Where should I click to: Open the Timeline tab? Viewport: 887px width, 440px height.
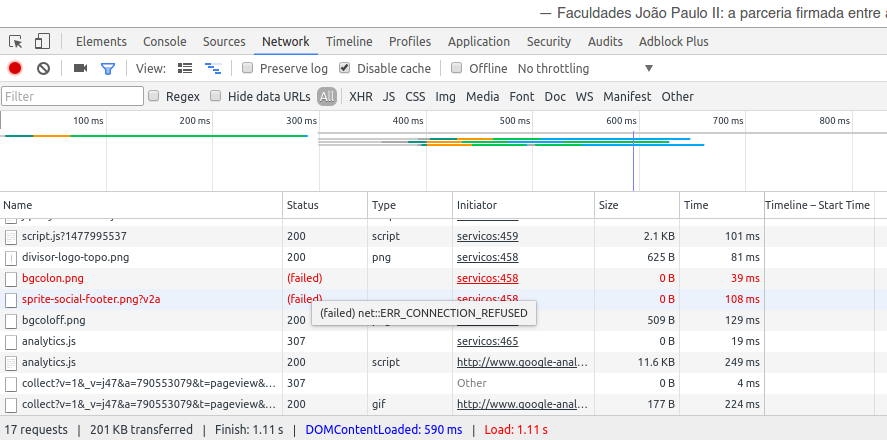pyautogui.click(x=349, y=41)
